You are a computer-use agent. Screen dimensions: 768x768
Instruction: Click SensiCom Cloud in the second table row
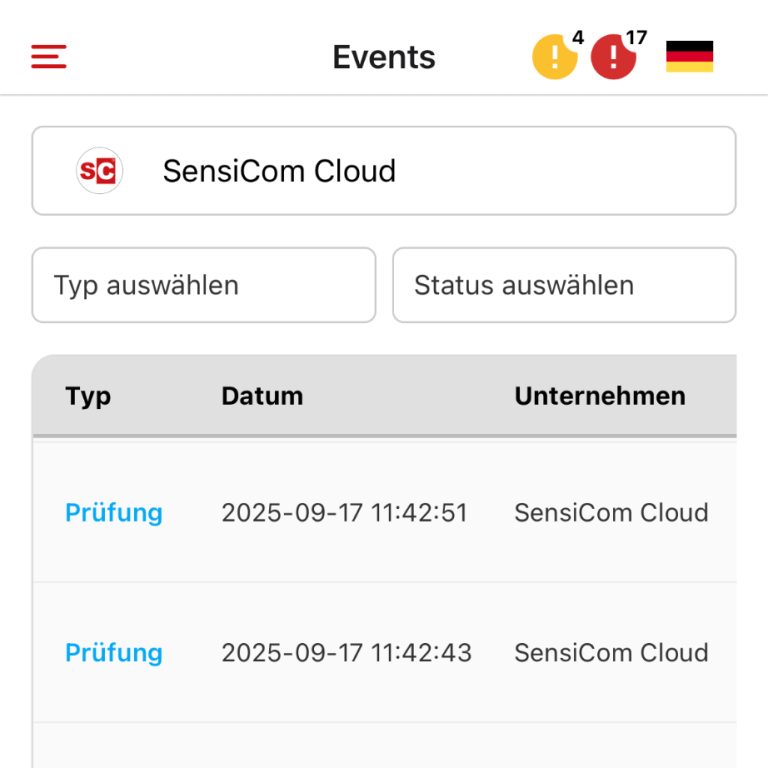tap(611, 653)
